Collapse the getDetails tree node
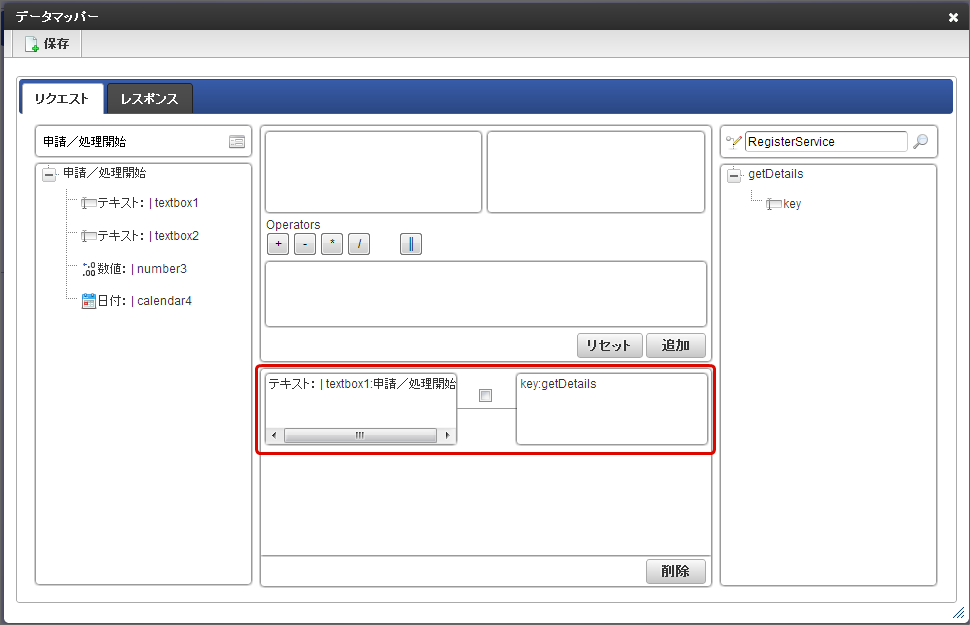The height and width of the screenshot is (625, 970). click(734, 175)
